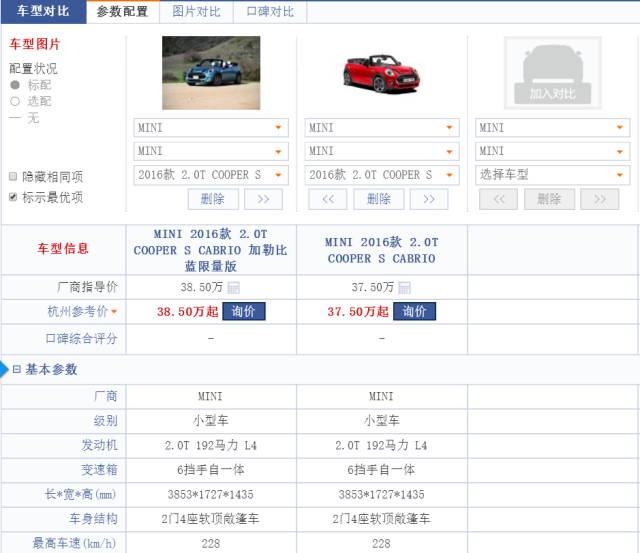Open second column 2016款 model dropdown

(x=382, y=175)
